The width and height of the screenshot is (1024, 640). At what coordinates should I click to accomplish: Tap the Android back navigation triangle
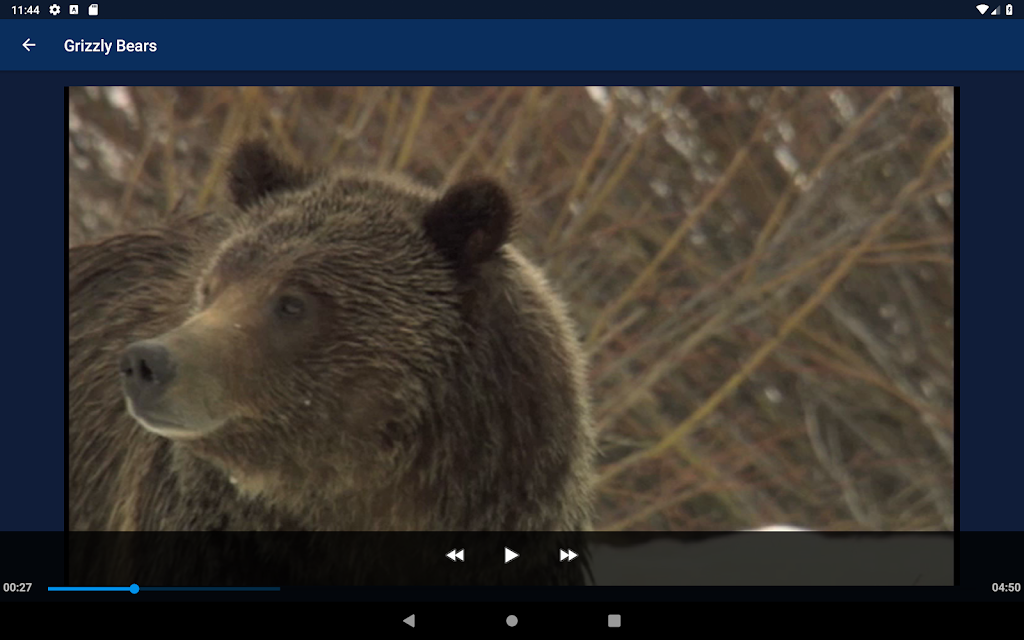[x=409, y=620]
